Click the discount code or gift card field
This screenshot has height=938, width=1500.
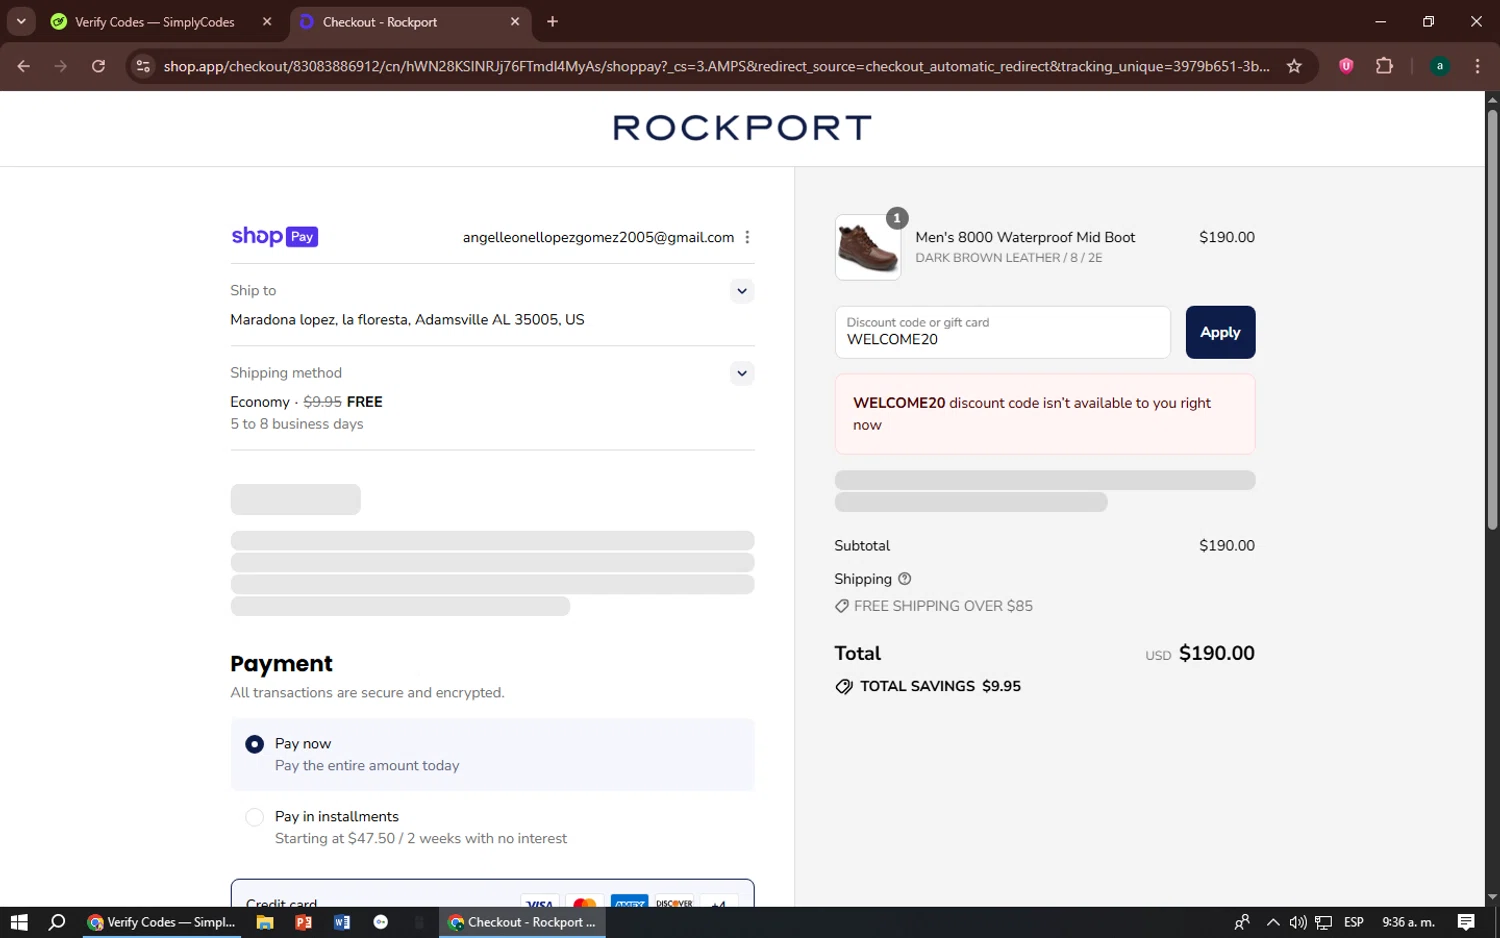[1002, 332]
